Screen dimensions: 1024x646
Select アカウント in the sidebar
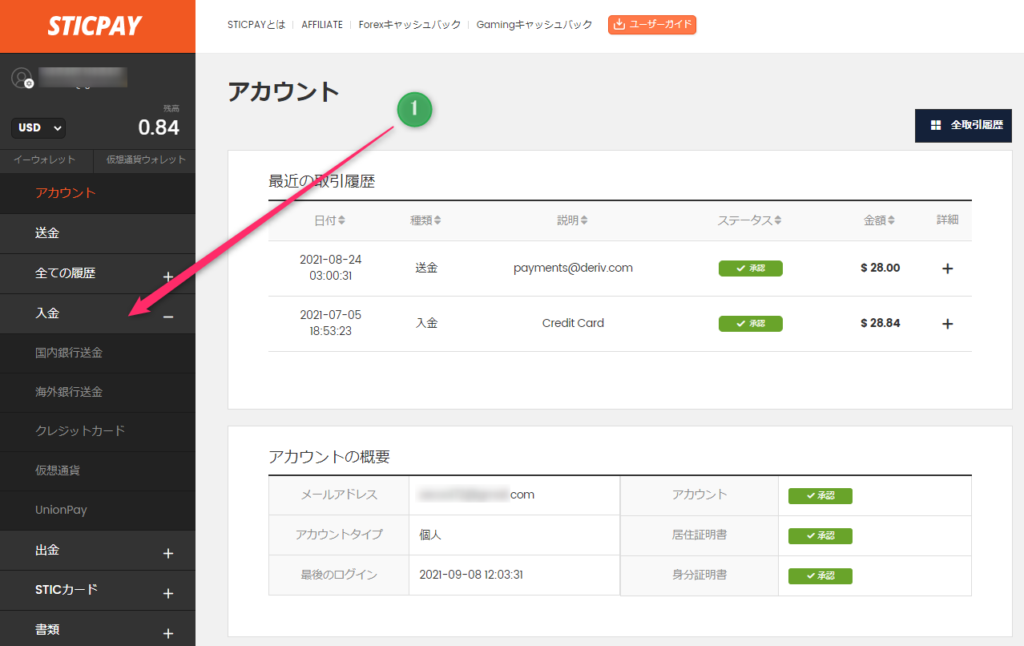(97, 193)
